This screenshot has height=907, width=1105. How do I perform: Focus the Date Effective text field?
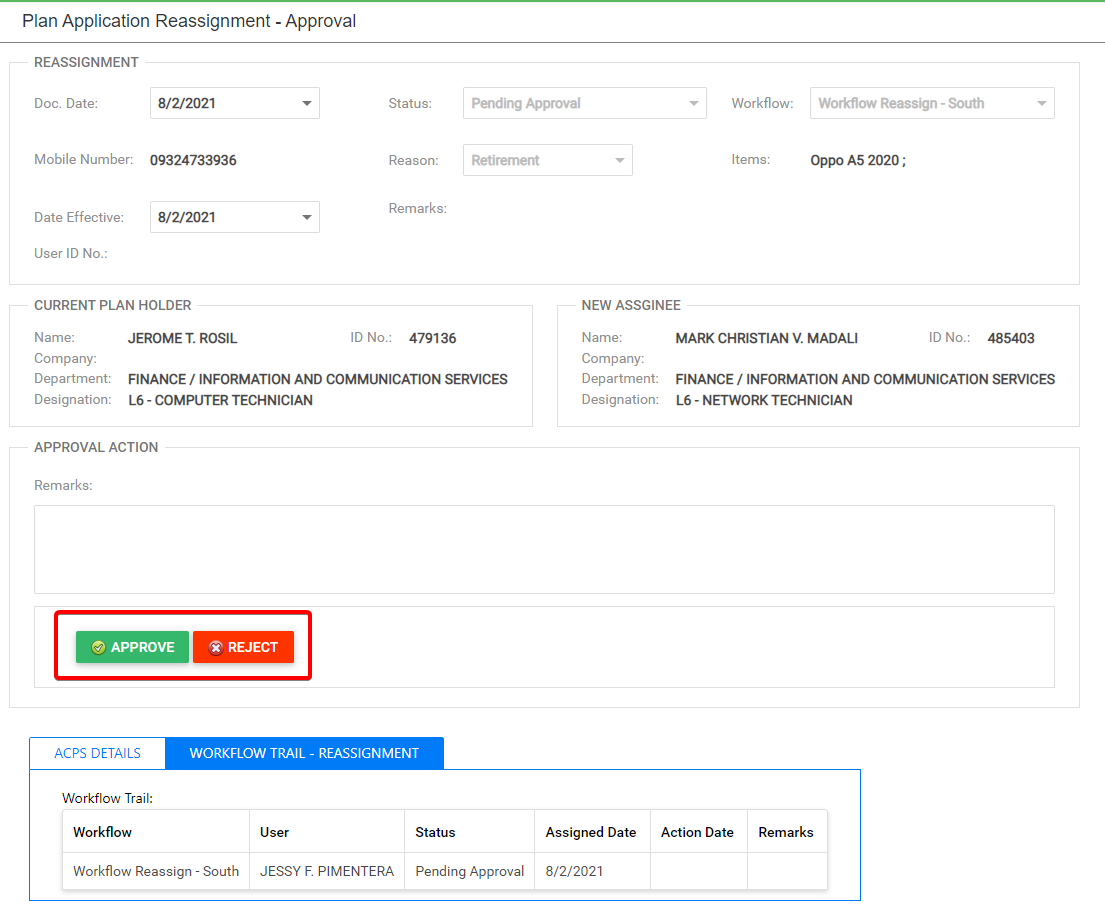222,217
